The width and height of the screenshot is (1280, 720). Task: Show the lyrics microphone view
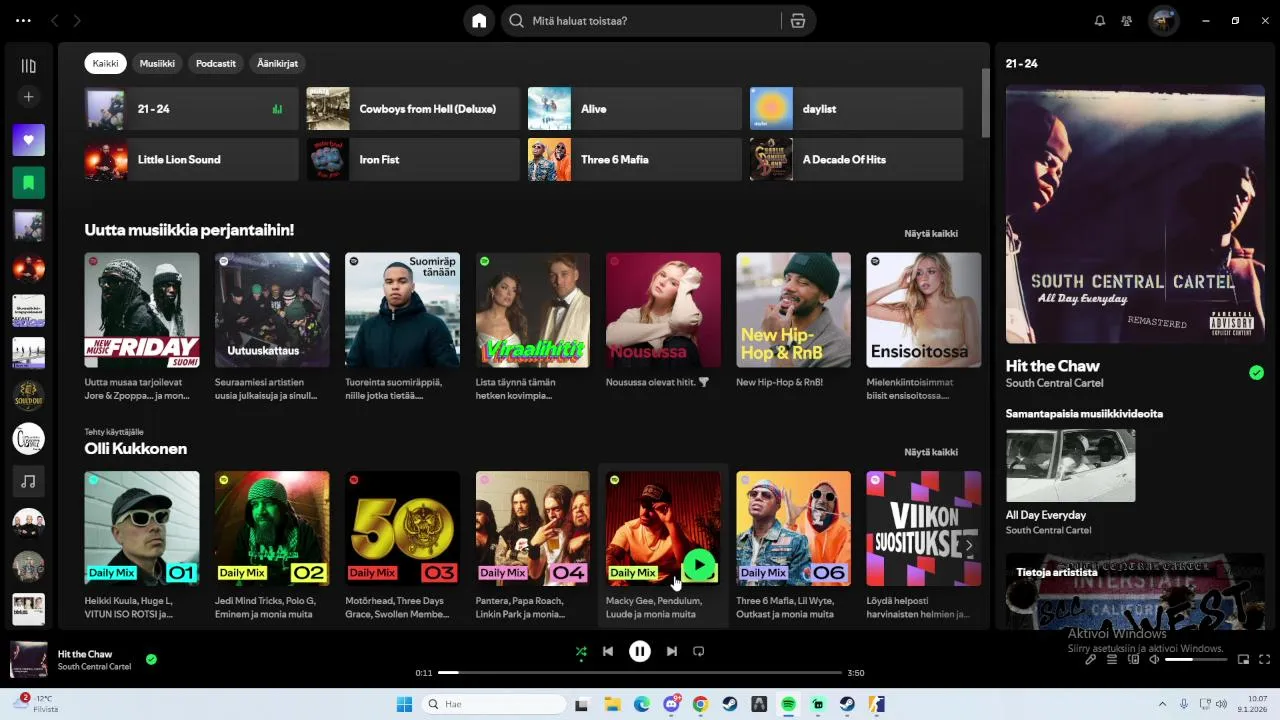(x=1091, y=659)
